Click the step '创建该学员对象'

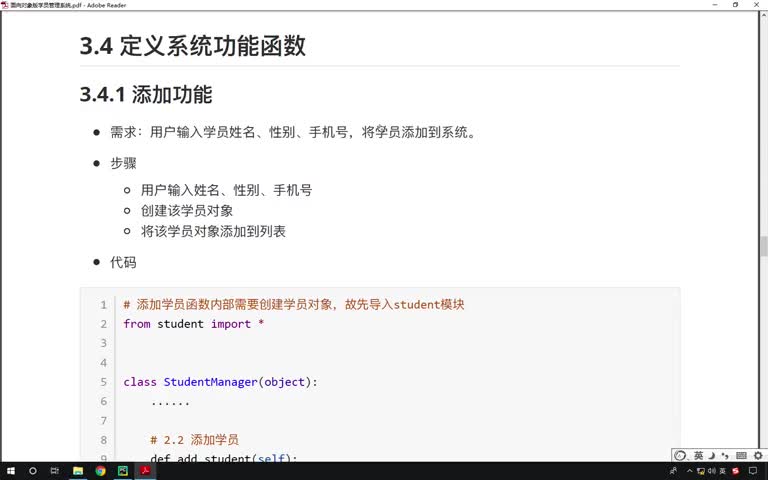click(187, 211)
